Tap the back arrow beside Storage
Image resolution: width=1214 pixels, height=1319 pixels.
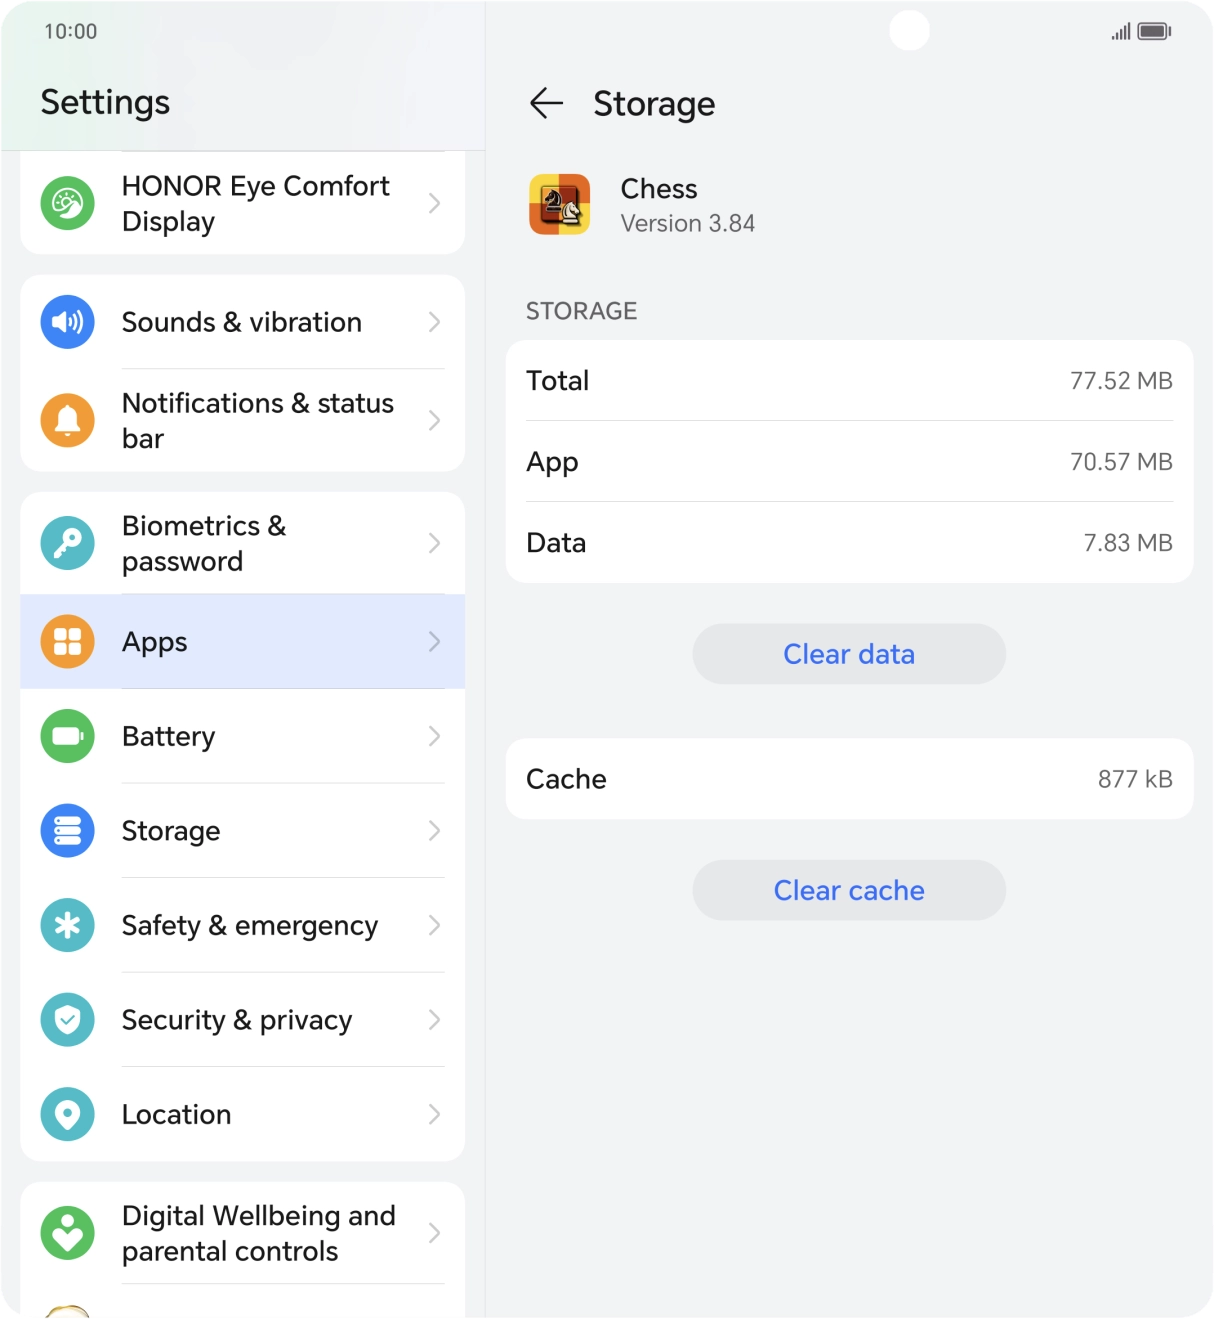546,103
